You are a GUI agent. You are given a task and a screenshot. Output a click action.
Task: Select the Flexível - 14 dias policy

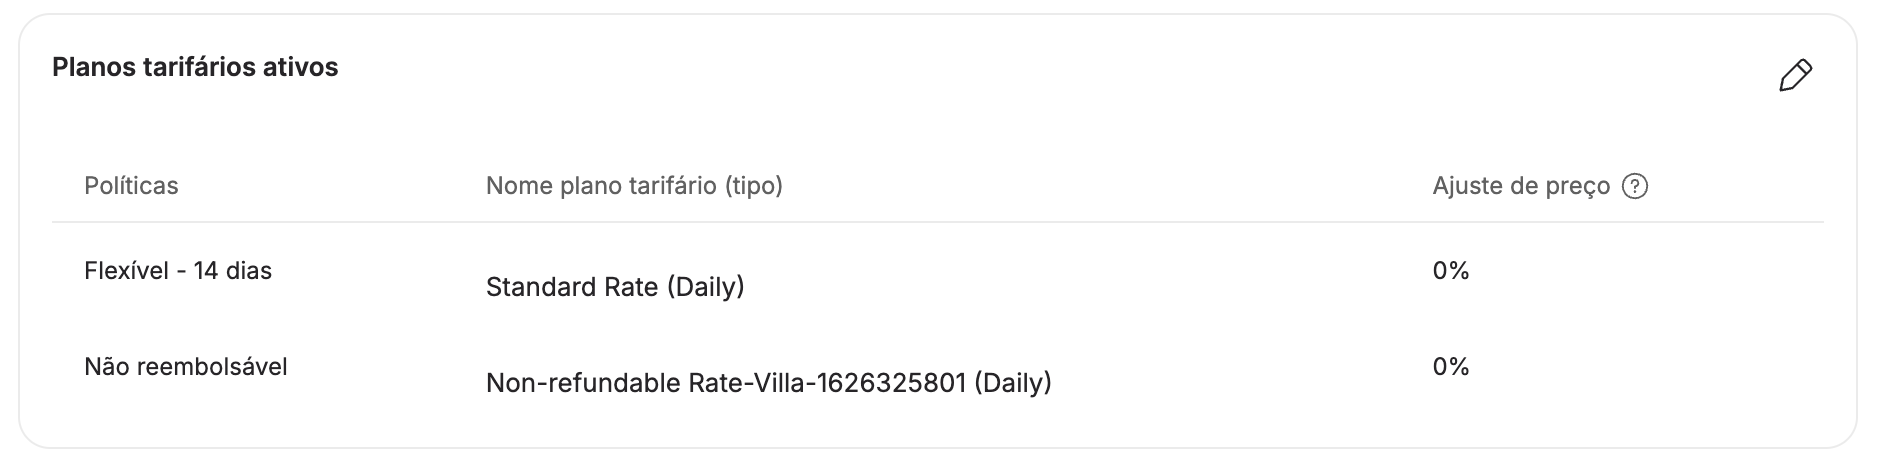tap(178, 271)
